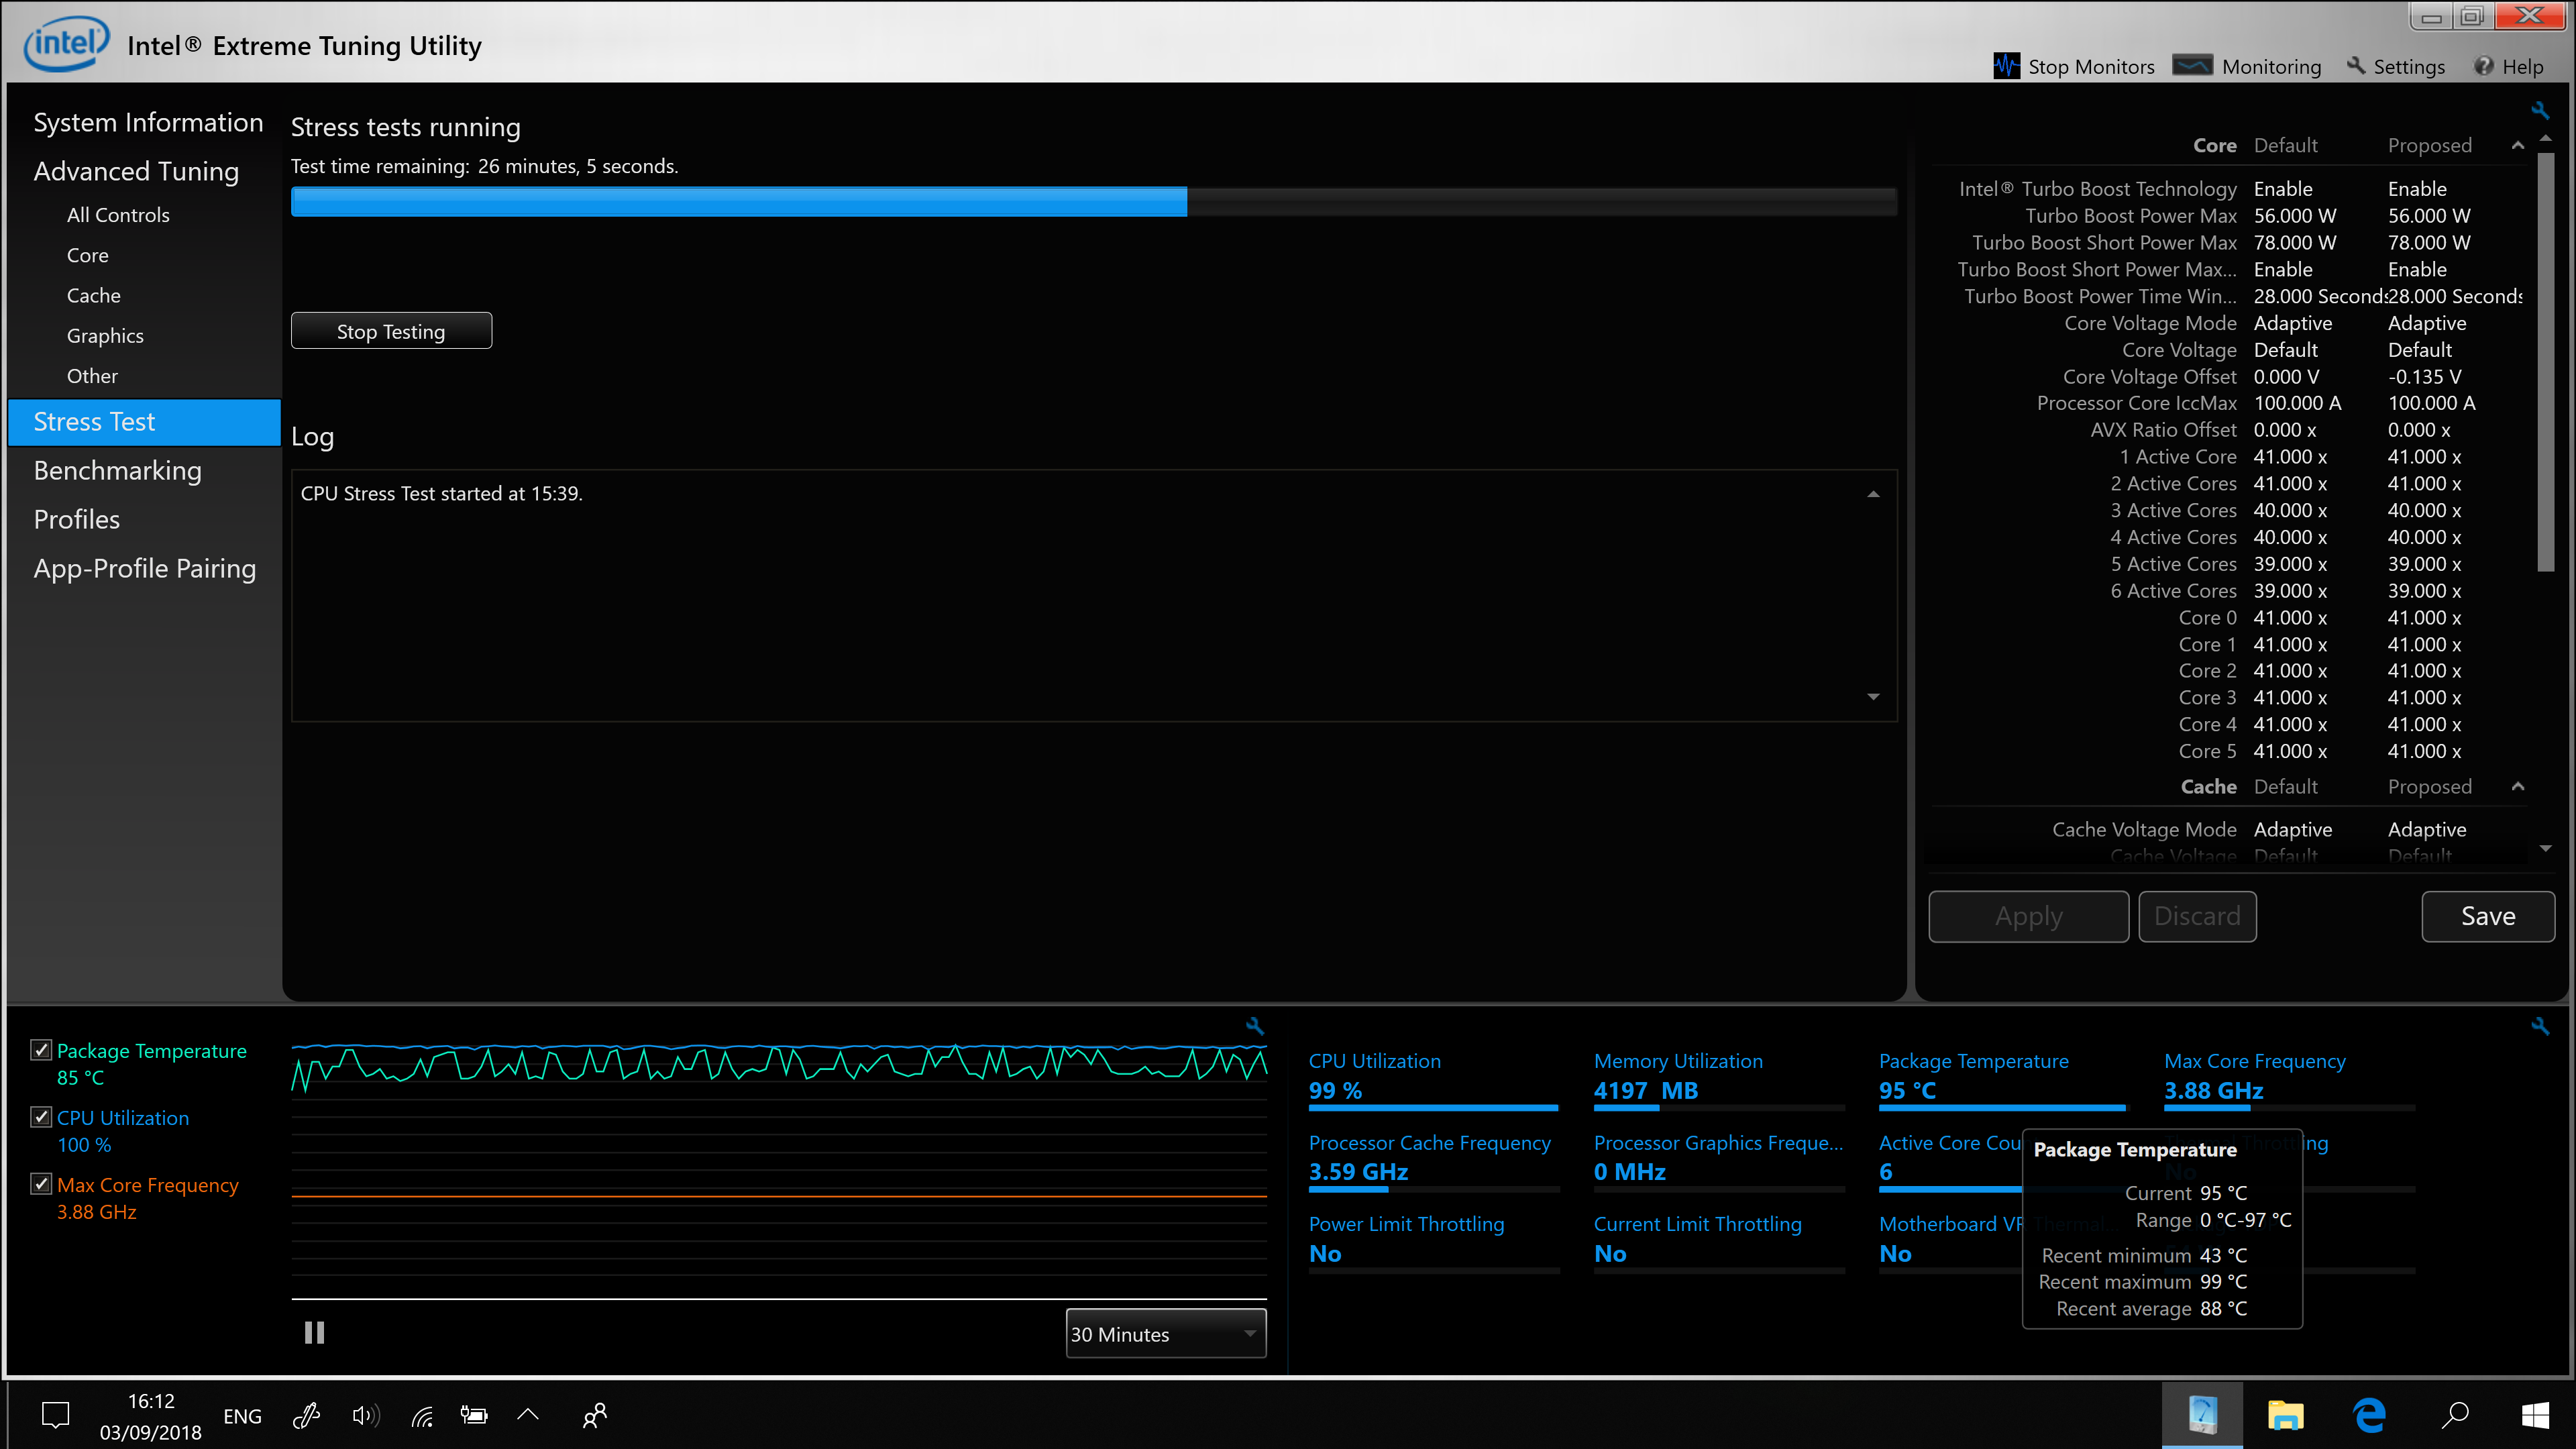Open the Profiles page

click(x=76, y=519)
